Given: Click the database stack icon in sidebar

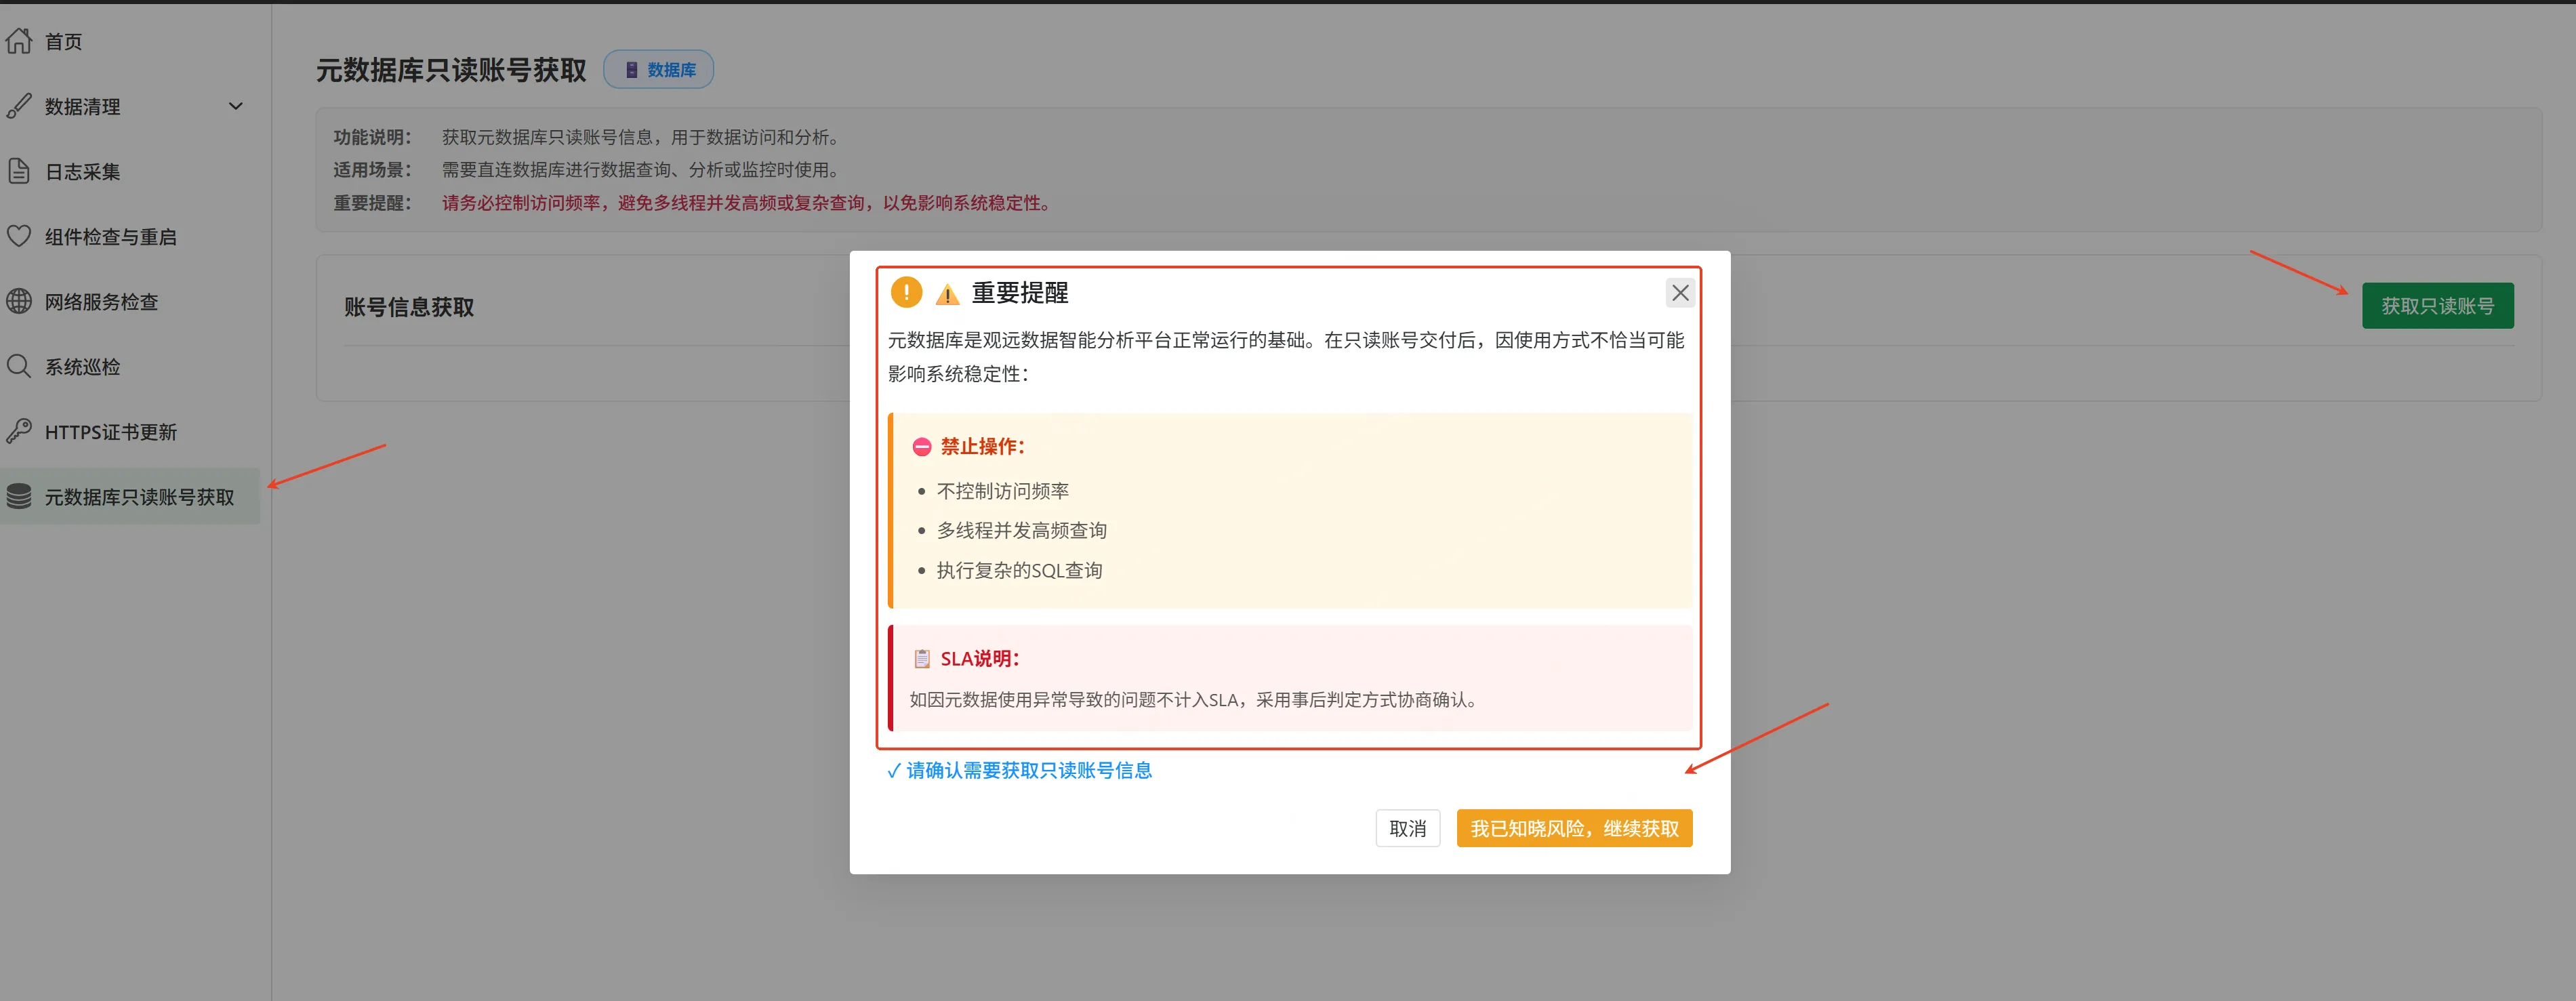Looking at the screenshot, I should pyautogui.click(x=19, y=496).
